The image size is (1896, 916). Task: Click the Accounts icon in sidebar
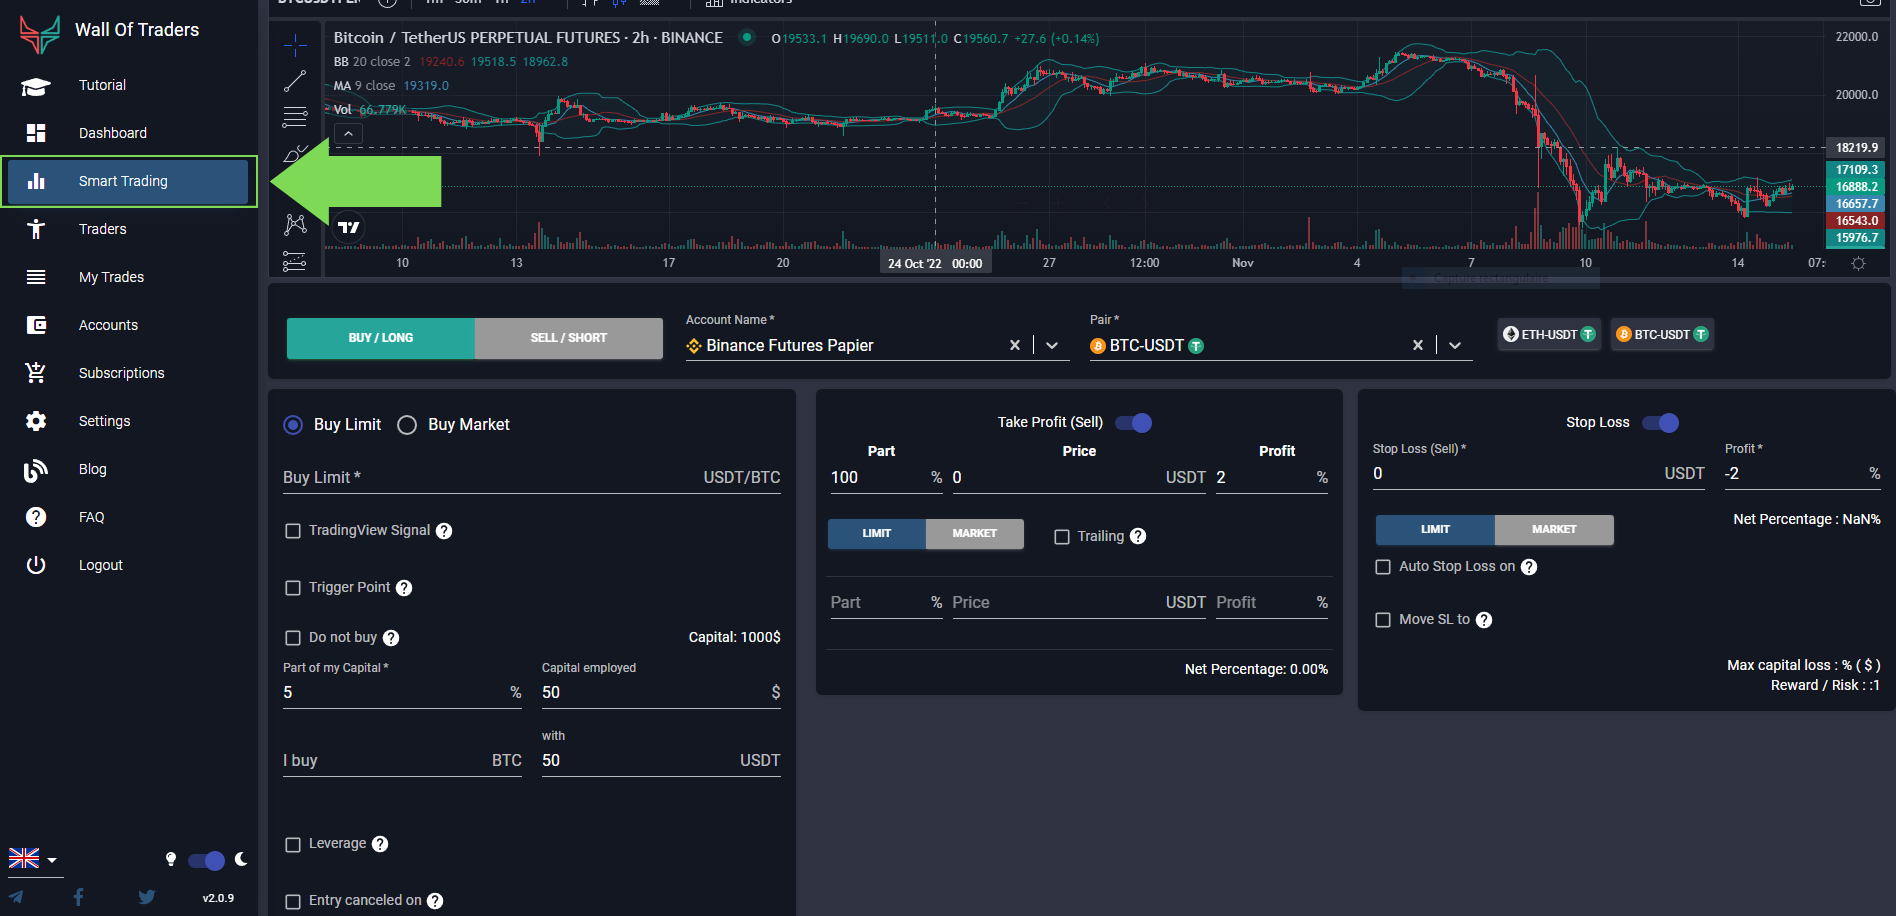coord(36,324)
